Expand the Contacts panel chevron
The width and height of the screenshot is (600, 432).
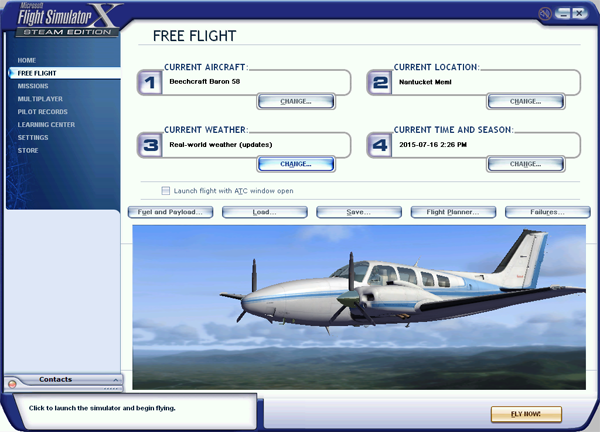point(115,380)
